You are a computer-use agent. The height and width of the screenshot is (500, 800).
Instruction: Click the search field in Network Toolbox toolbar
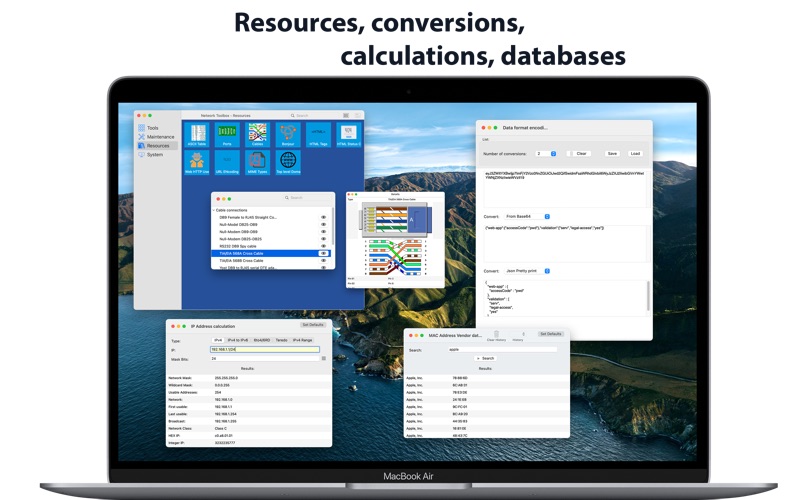coord(312,116)
